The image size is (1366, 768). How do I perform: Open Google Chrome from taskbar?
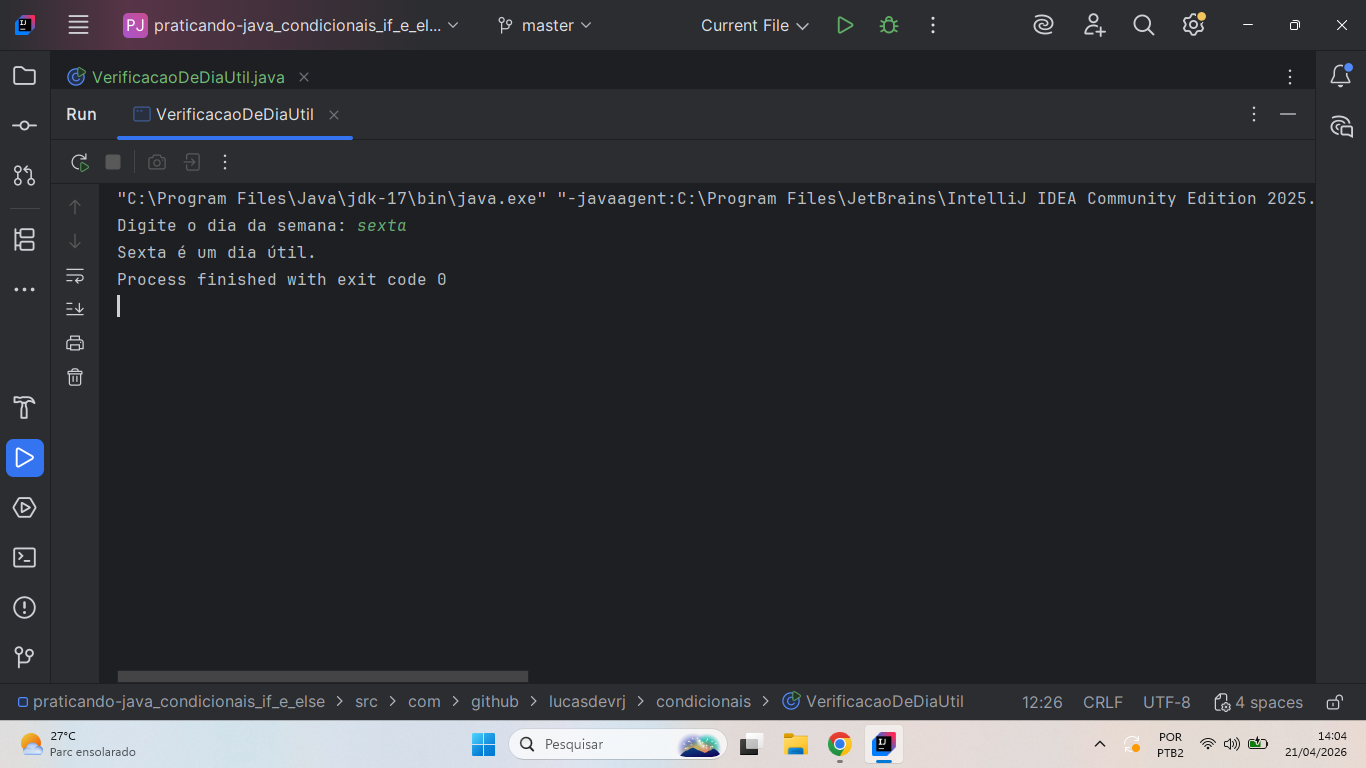[839, 744]
